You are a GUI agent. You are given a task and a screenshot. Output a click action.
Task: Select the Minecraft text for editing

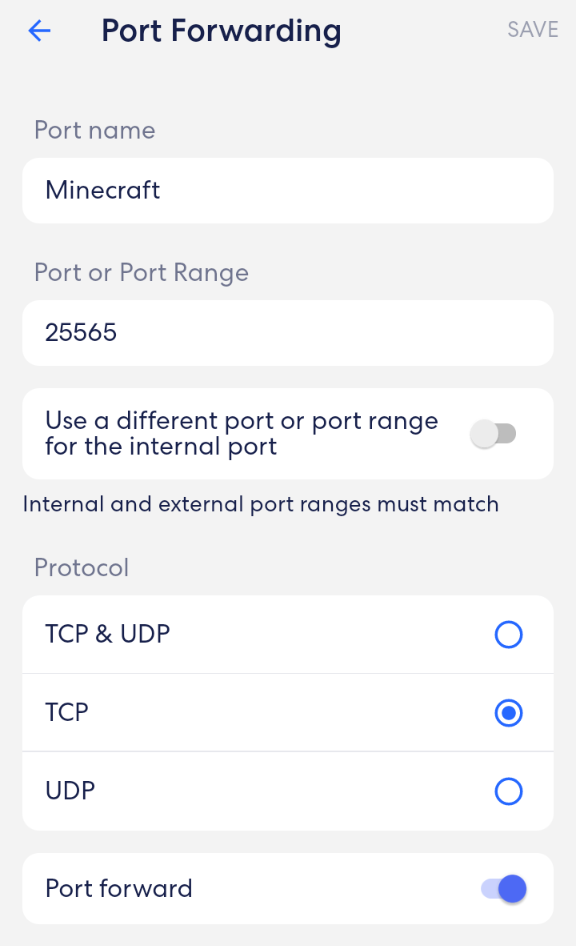pos(102,190)
